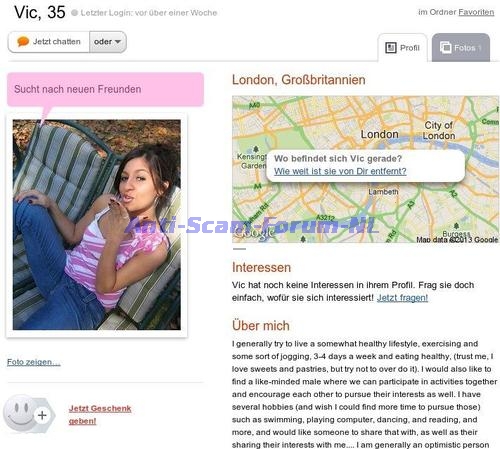The image size is (500, 449).
Task: Click Jetzt Geschenk geben link
Action: pos(100,415)
